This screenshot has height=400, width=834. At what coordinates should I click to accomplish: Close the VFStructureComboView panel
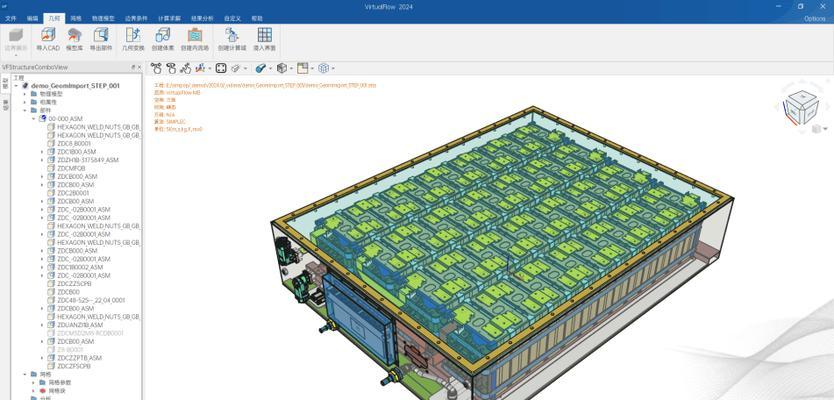pyautogui.click(x=139, y=68)
